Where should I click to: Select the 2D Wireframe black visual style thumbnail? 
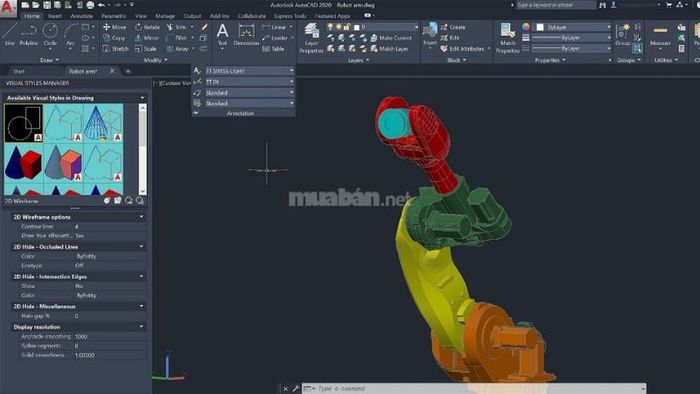tap(24, 124)
